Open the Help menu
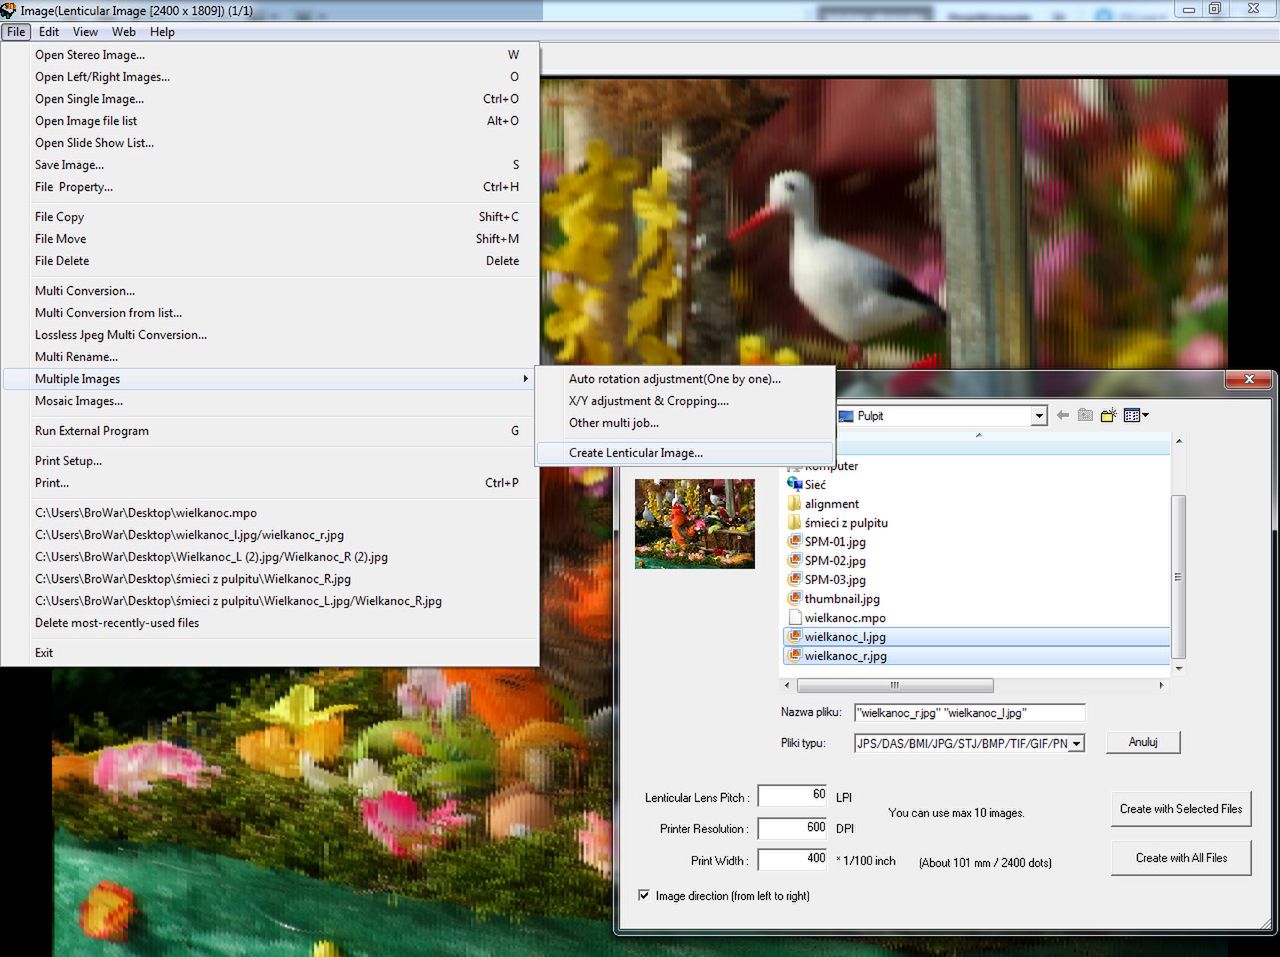 click(162, 32)
